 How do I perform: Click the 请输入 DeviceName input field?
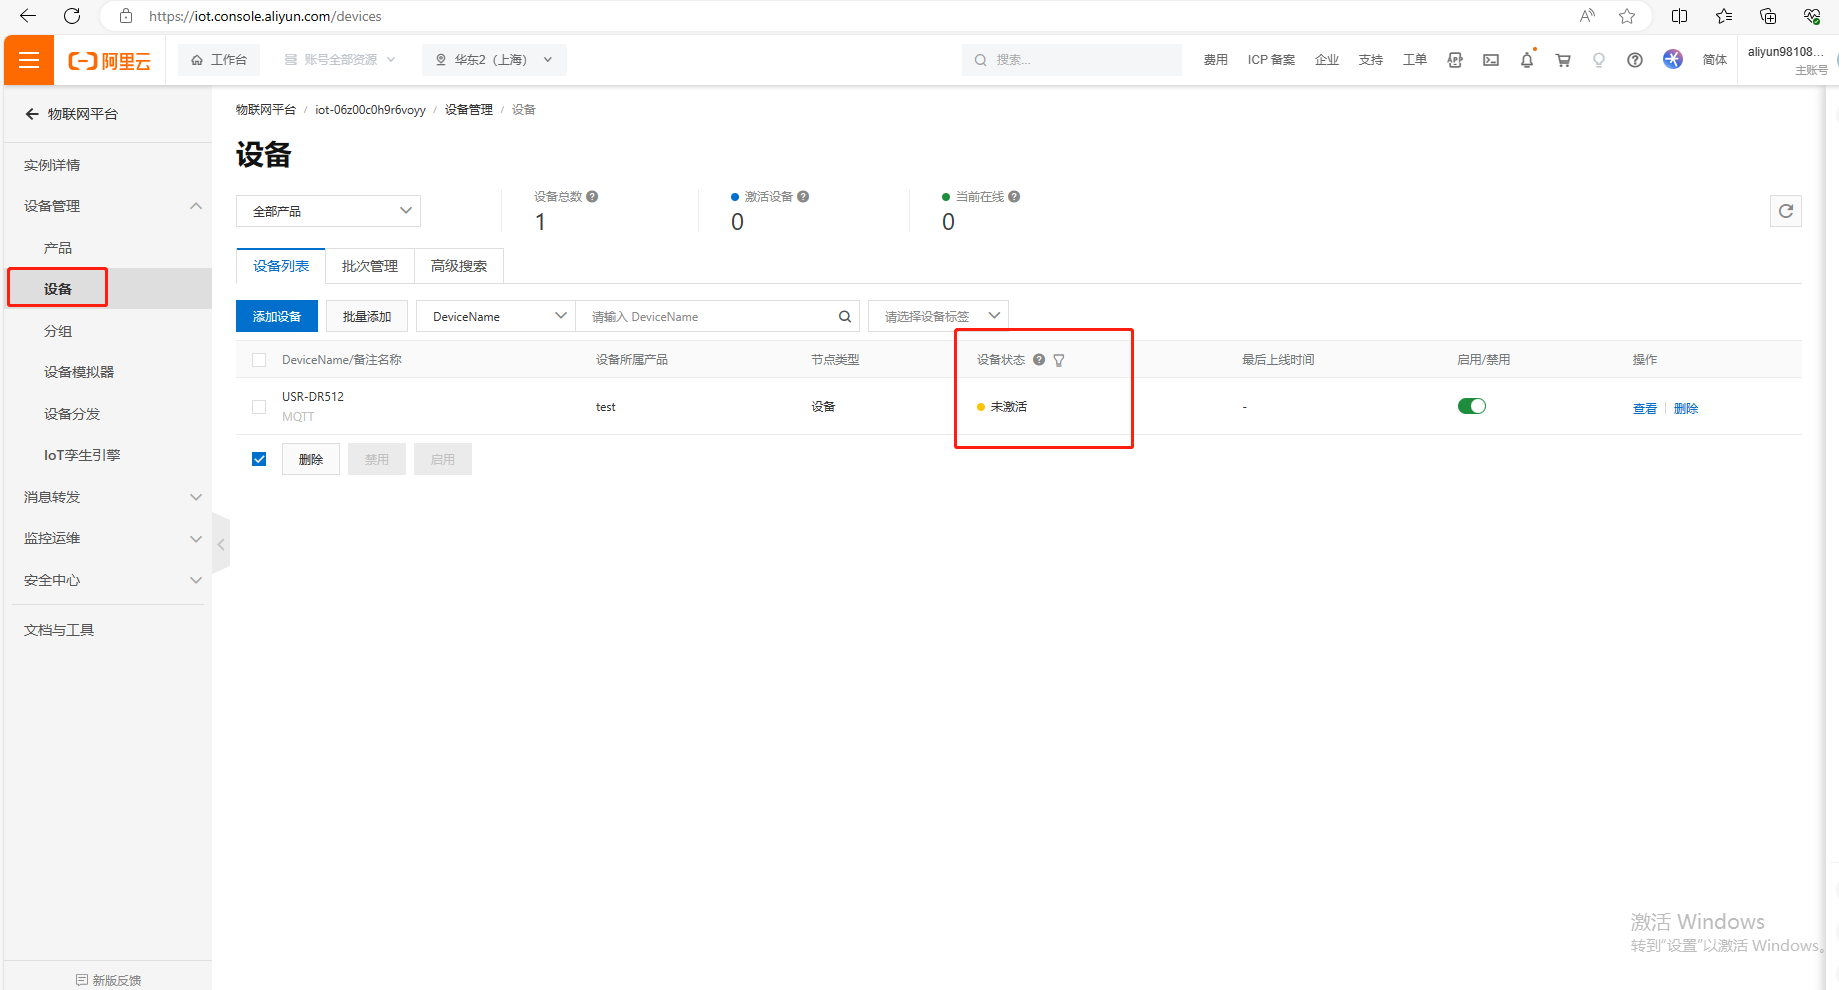[x=710, y=317]
